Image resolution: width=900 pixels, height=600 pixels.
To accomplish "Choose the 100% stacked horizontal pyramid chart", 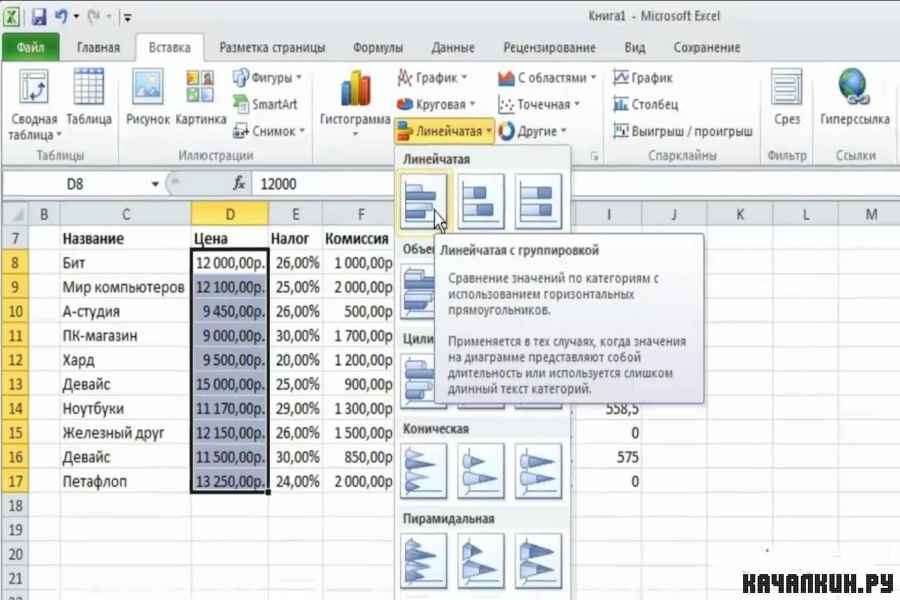I will click(538, 560).
